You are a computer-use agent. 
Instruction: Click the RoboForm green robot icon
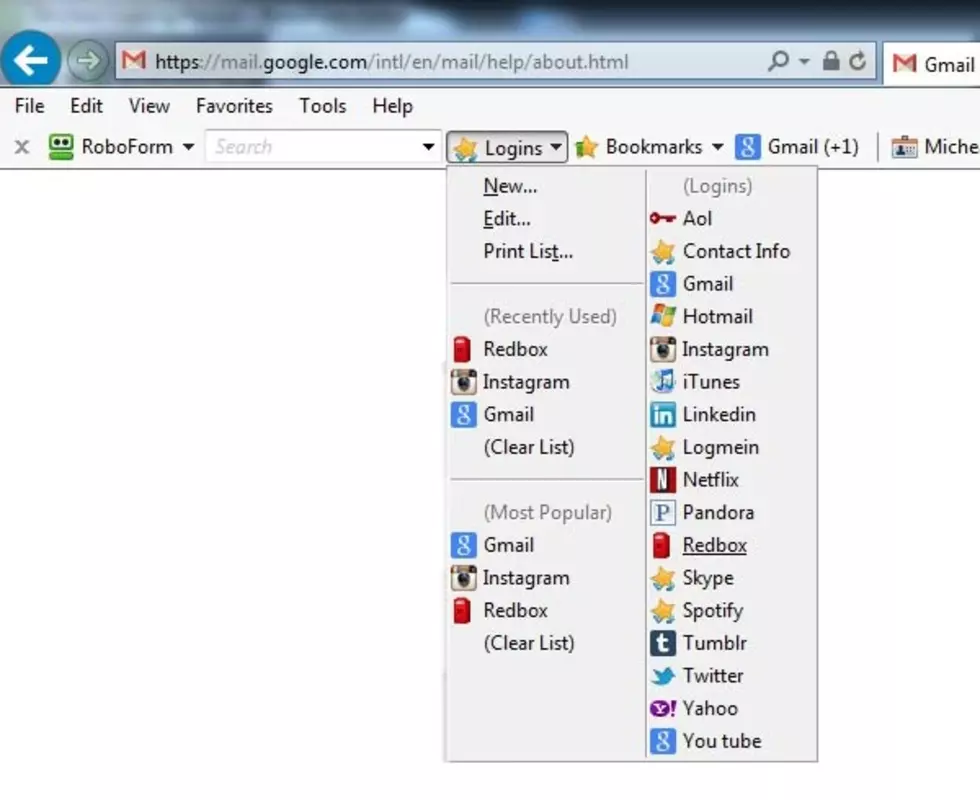click(61, 147)
